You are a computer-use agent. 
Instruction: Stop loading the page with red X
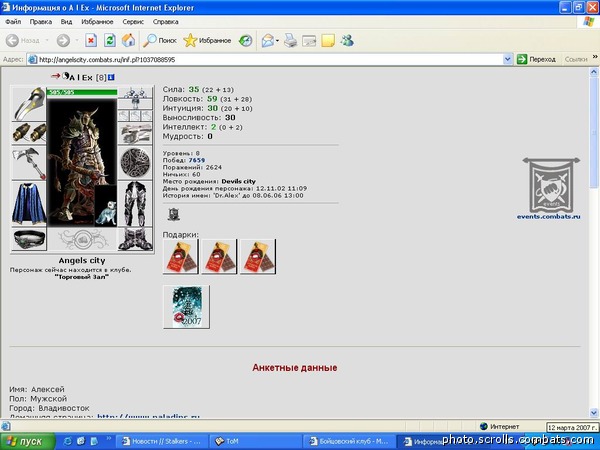pyautogui.click(x=91, y=40)
